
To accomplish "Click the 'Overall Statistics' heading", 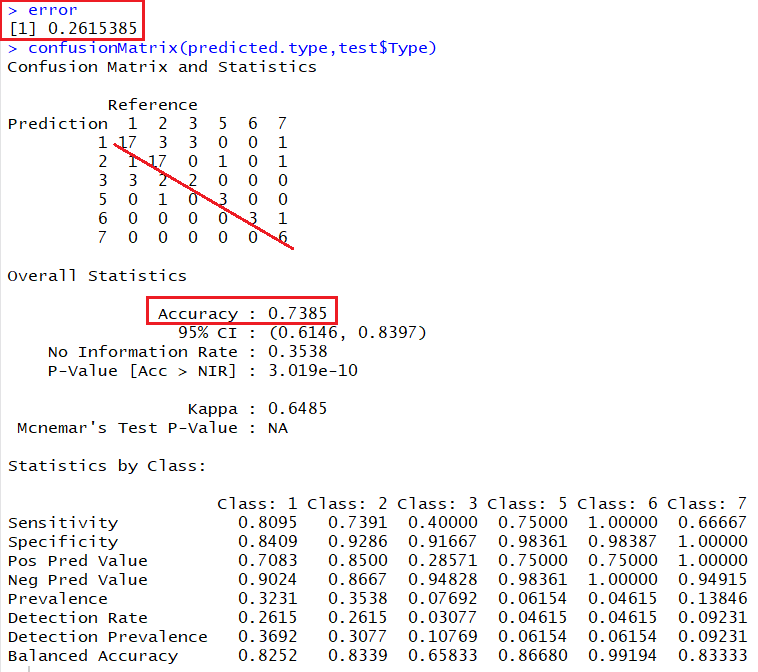I will (x=97, y=276).
